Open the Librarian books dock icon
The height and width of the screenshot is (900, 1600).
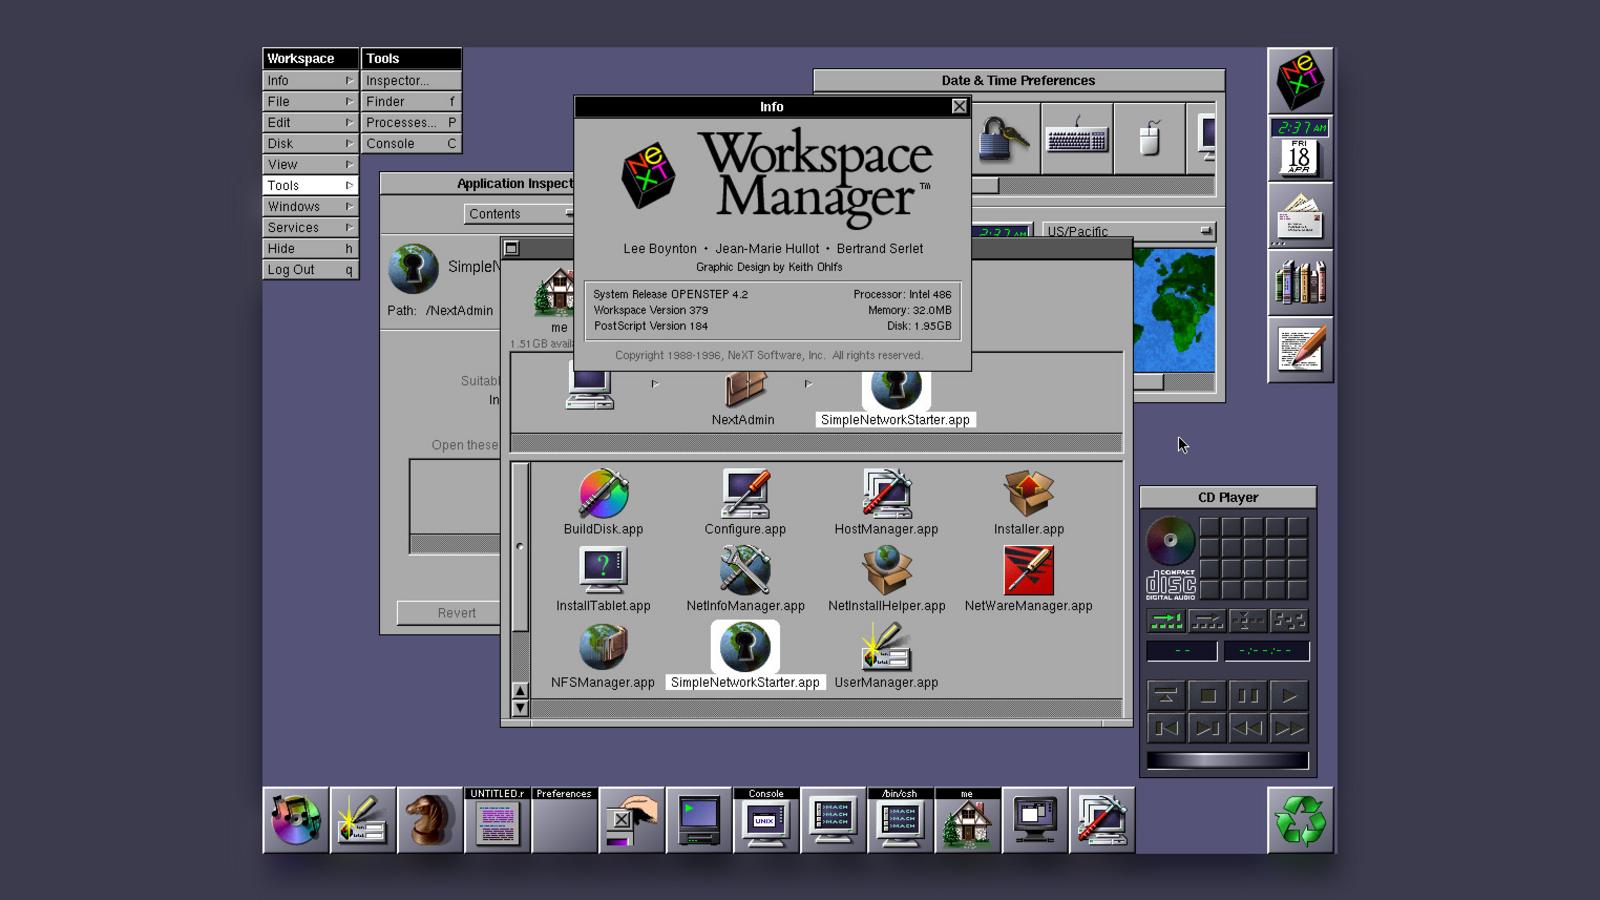[1300, 282]
